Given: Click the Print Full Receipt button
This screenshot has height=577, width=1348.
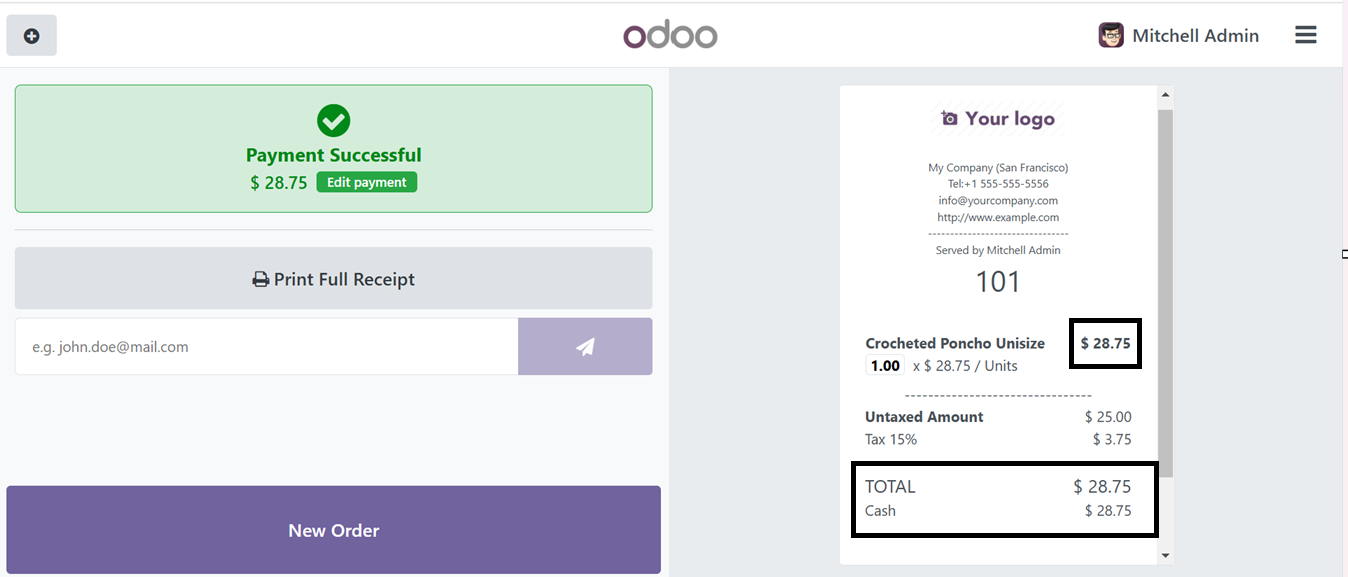Looking at the screenshot, I should pyautogui.click(x=334, y=279).
